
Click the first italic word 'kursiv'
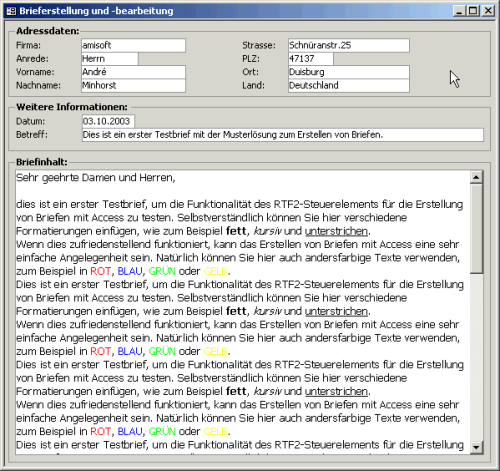point(268,231)
